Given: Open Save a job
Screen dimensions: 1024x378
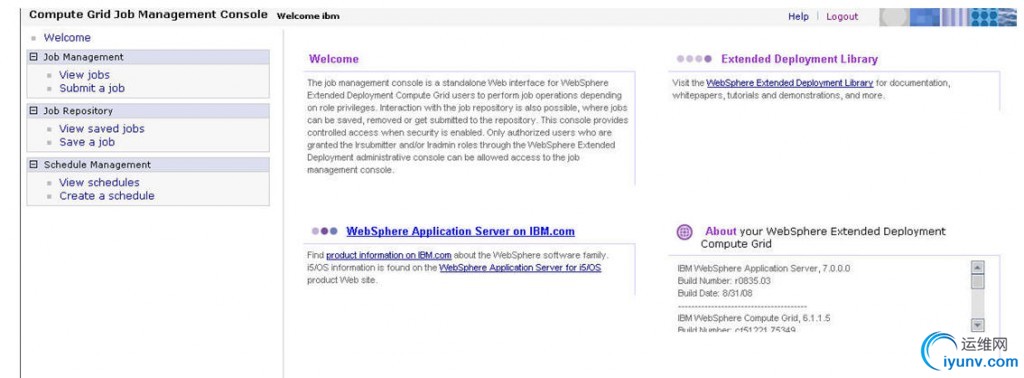Looking at the screenshot, I should pyautogui.click(x=87, y=142).
